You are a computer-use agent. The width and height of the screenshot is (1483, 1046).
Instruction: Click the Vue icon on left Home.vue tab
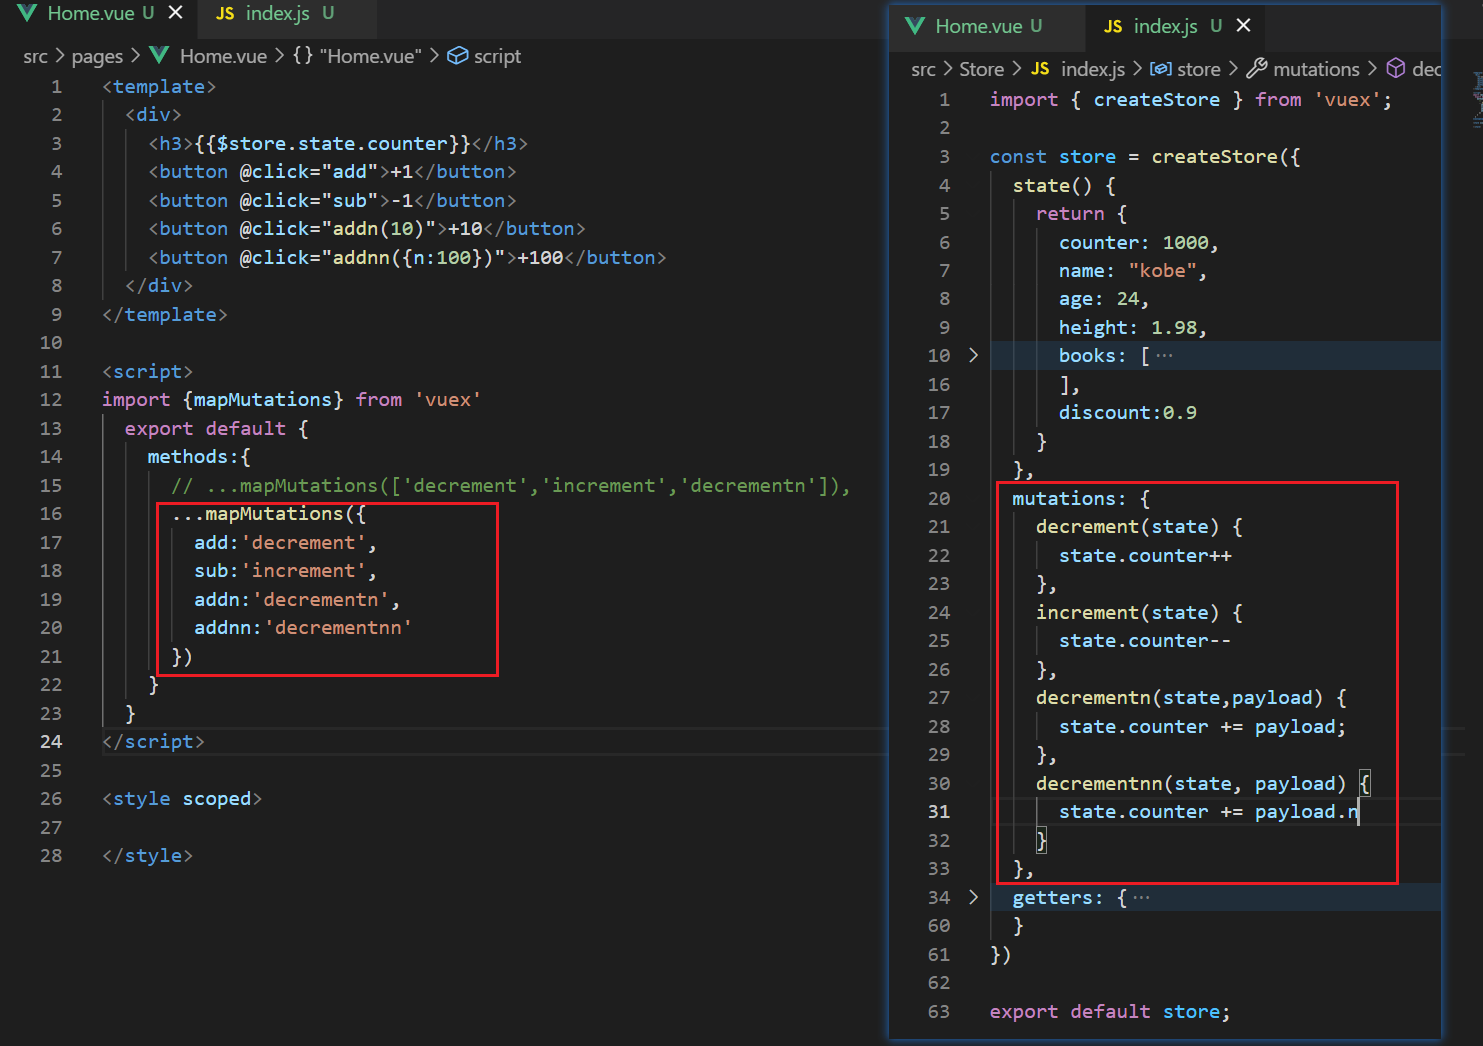coord(27,13)
